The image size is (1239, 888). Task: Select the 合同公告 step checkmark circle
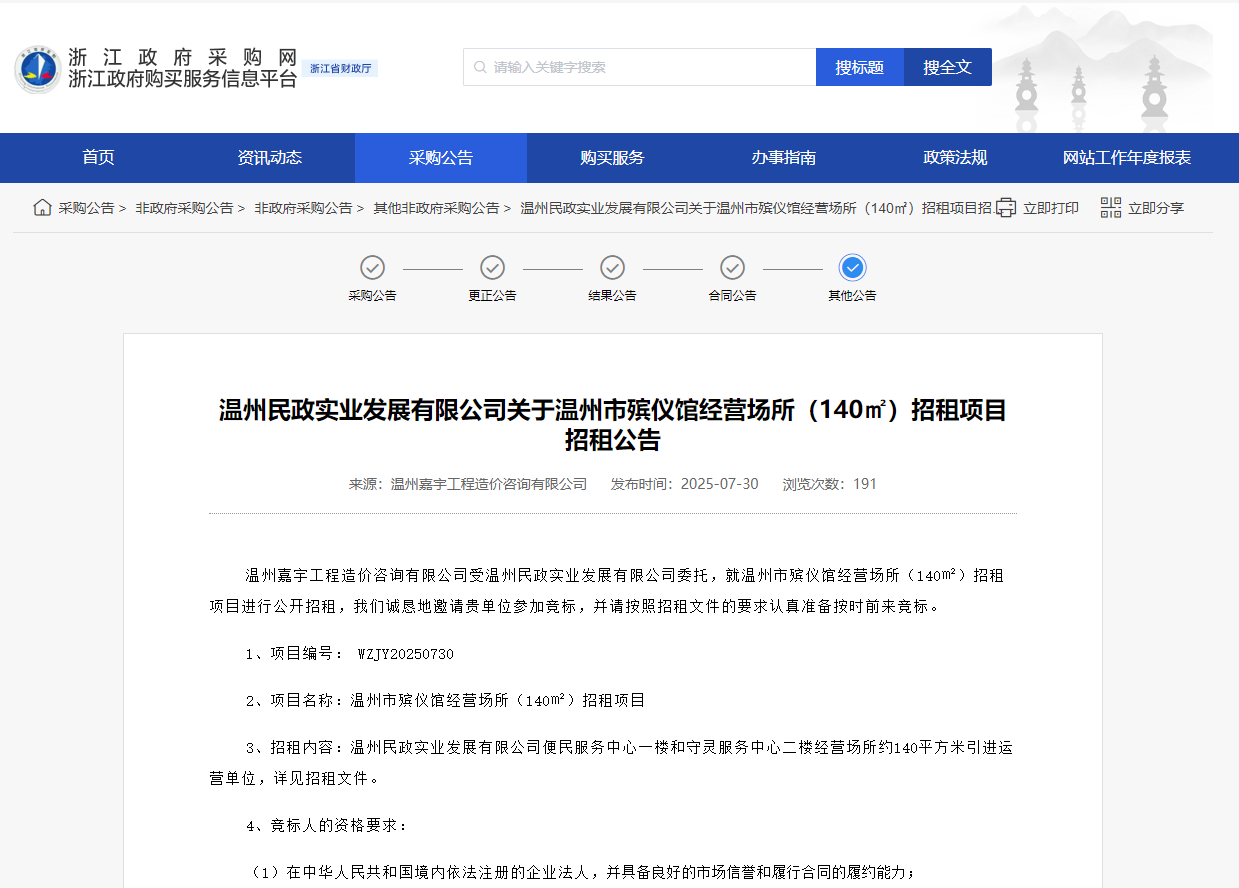(732, 267)
